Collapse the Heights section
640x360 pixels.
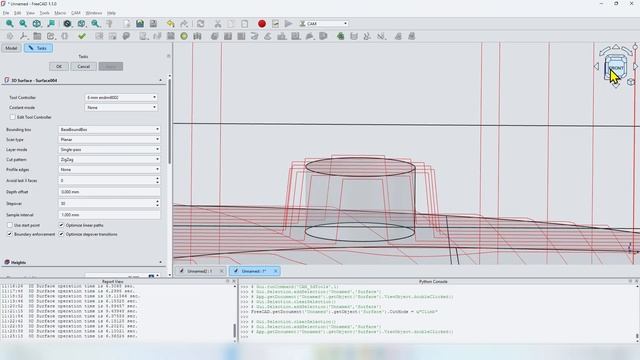[160, 262]
